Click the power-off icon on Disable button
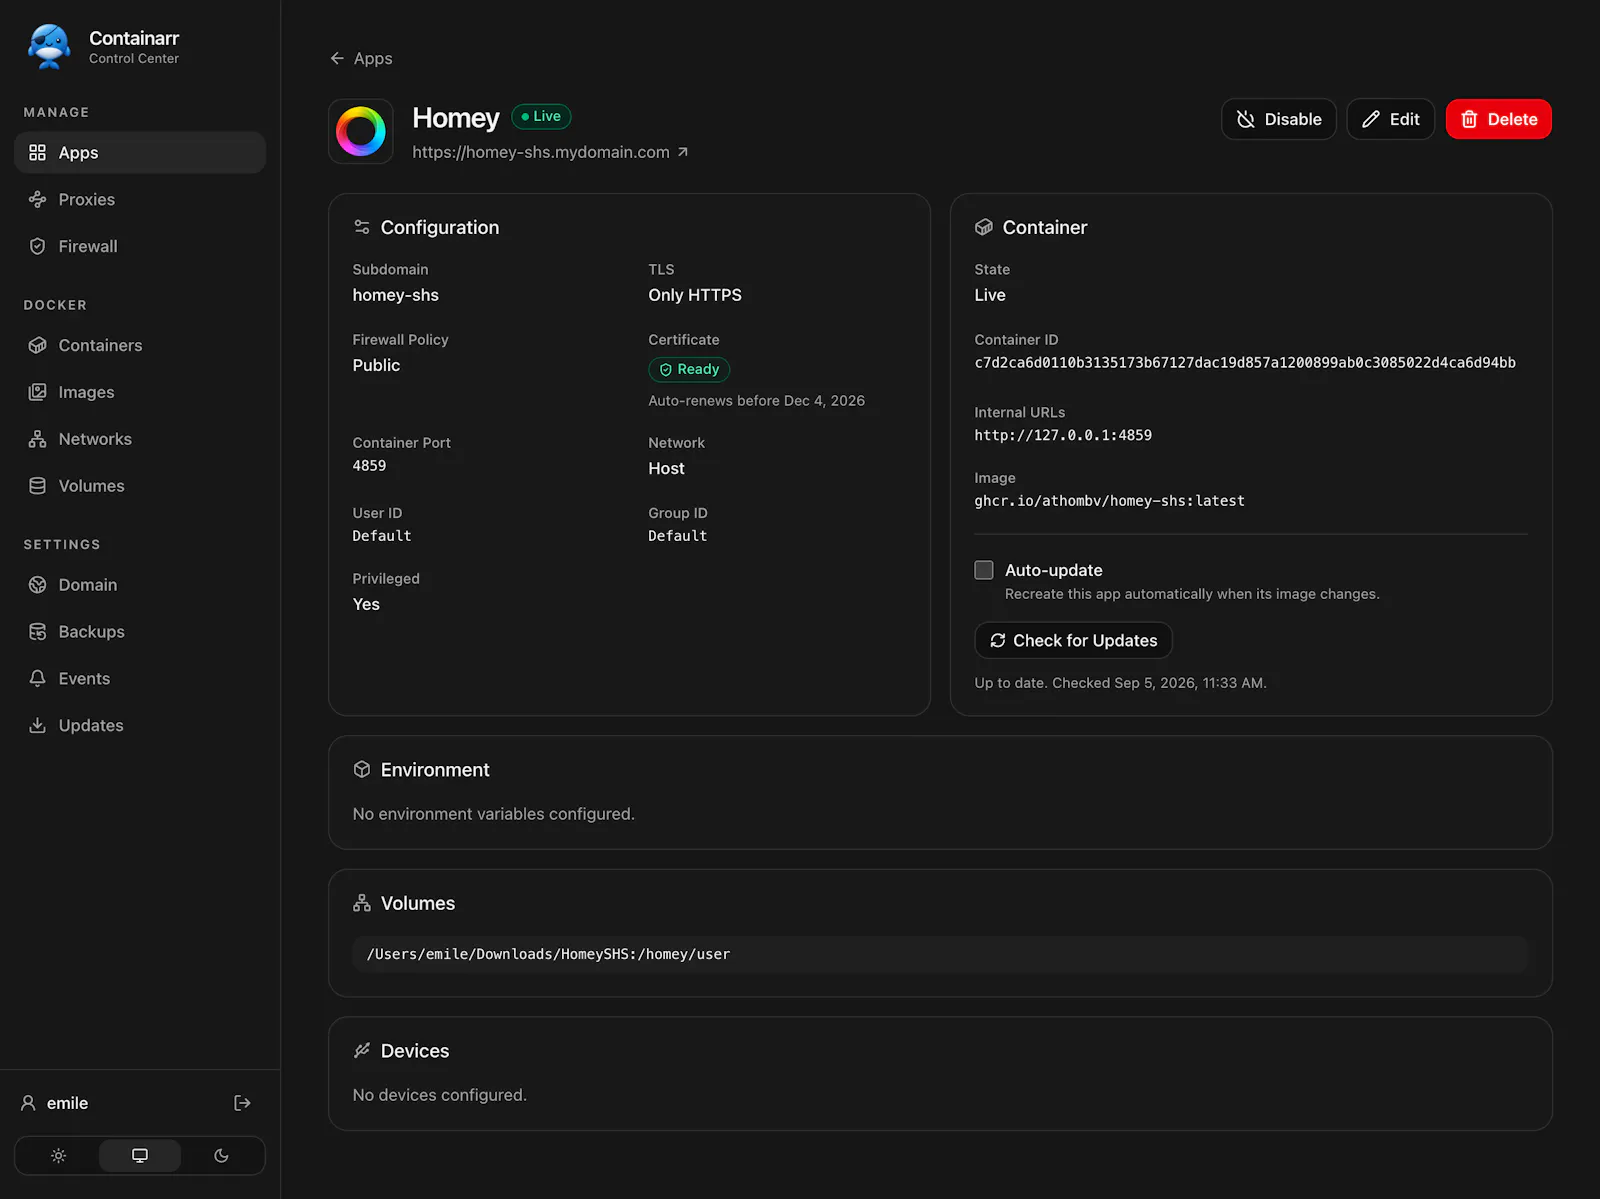Viewport: 1600px width, 1199px height. [1245, 119]
